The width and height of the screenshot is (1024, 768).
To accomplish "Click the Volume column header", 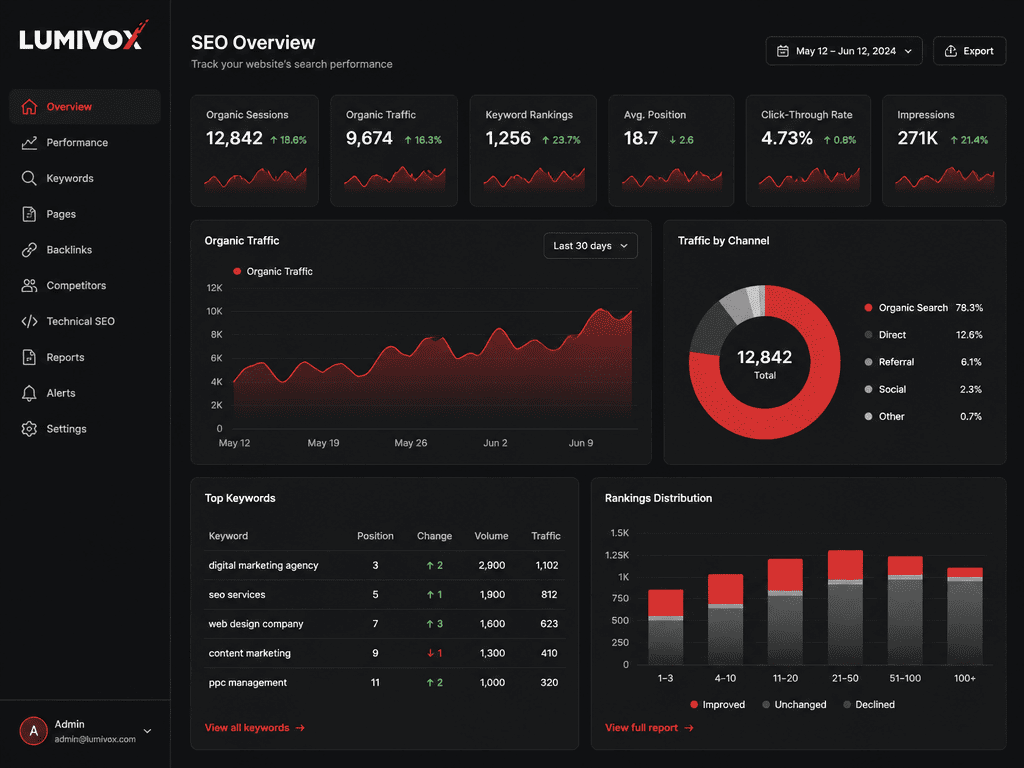I will (491, 536).
